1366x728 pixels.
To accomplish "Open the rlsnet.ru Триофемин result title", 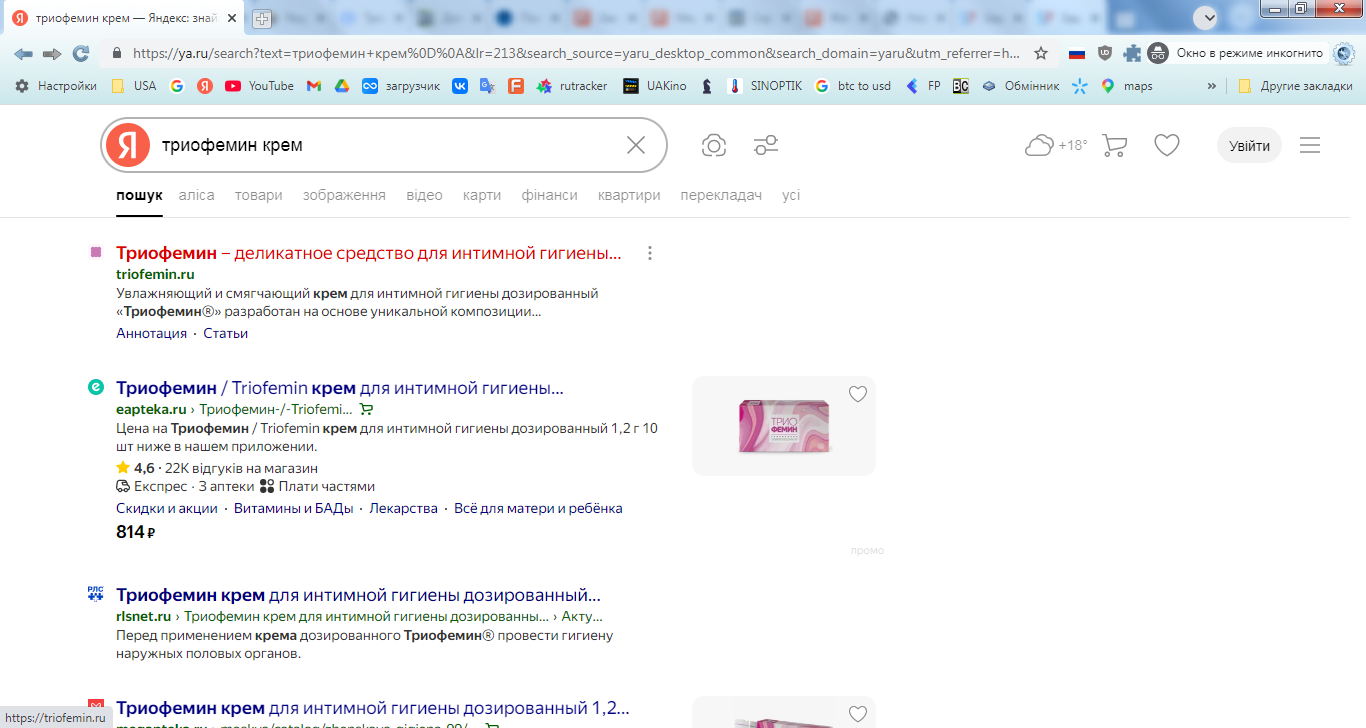I will tap(359, 595).
